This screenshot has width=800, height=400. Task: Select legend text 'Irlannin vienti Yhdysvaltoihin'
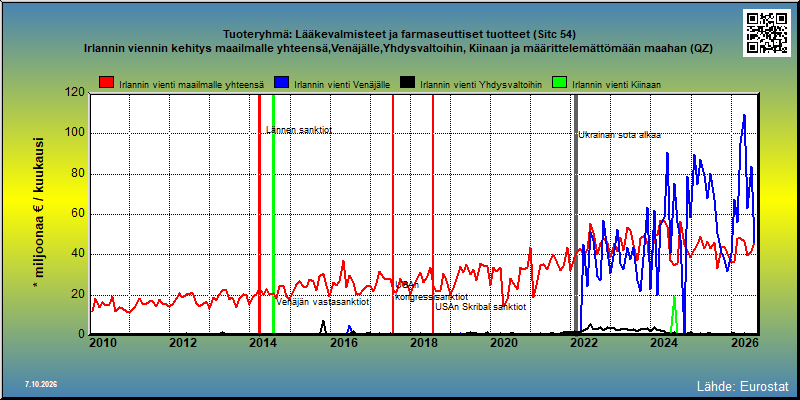pos(481,85)
